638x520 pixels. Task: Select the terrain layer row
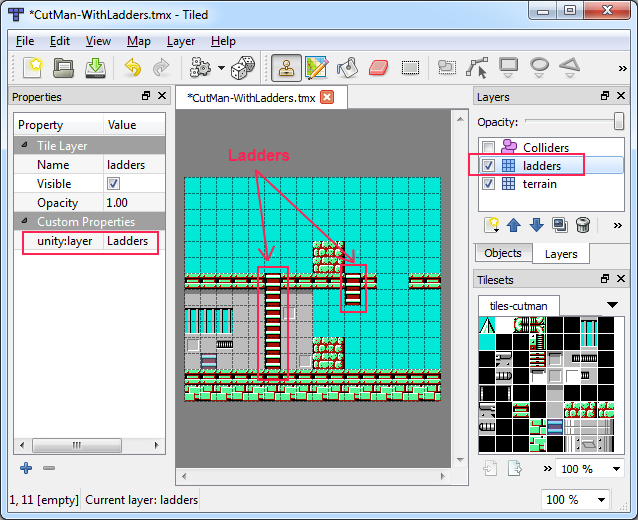(551, 184)
